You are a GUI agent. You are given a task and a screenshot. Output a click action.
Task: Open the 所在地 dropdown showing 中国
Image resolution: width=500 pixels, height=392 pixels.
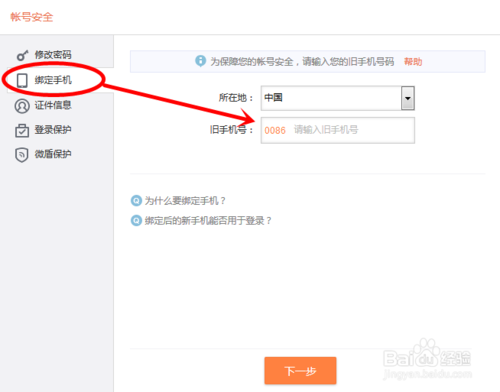pos(338,98)
